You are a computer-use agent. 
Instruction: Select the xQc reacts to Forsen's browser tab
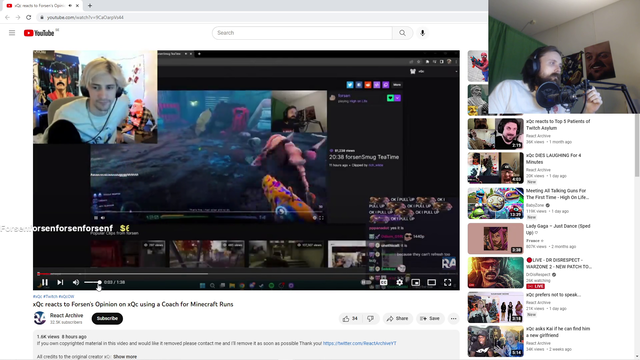pos(41,6)
